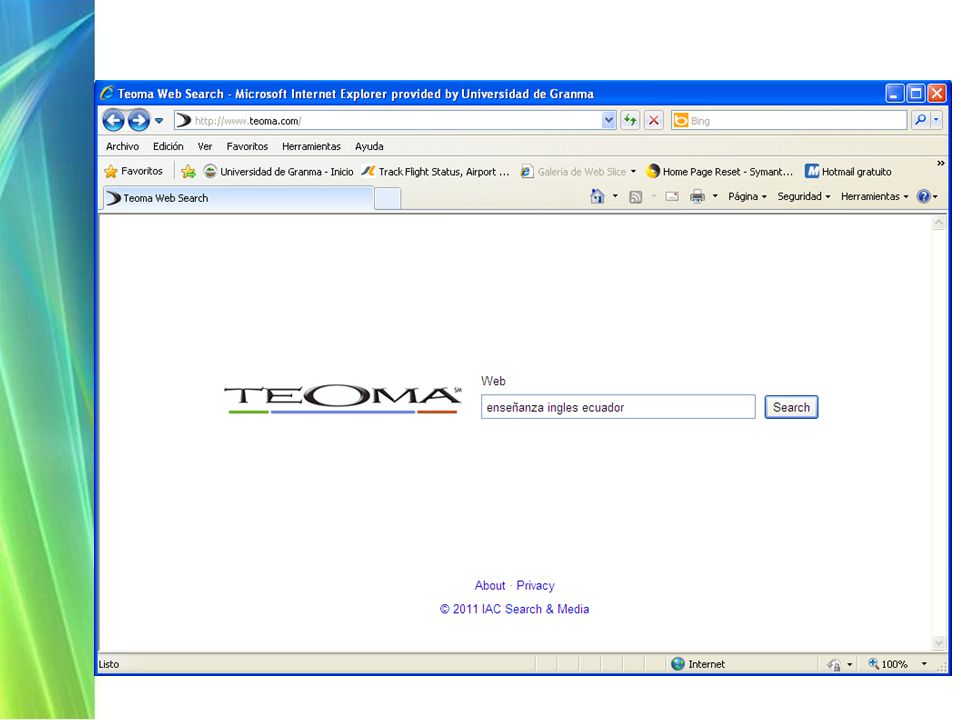The width and height of the screenshot is (960, 720).
Task: Click the RSS feeds icon
Action: 636,197
